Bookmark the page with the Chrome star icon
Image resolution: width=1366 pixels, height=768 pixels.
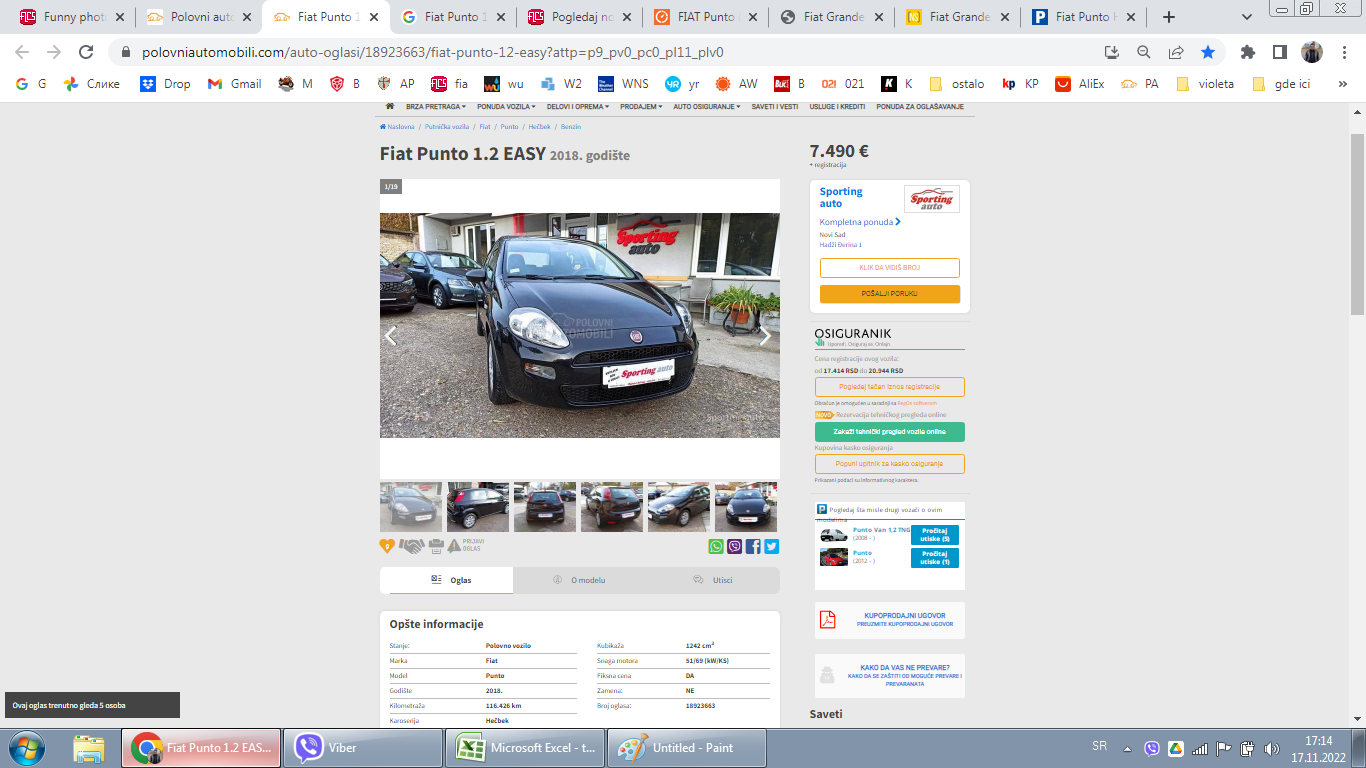click(x=1208, y=52)
